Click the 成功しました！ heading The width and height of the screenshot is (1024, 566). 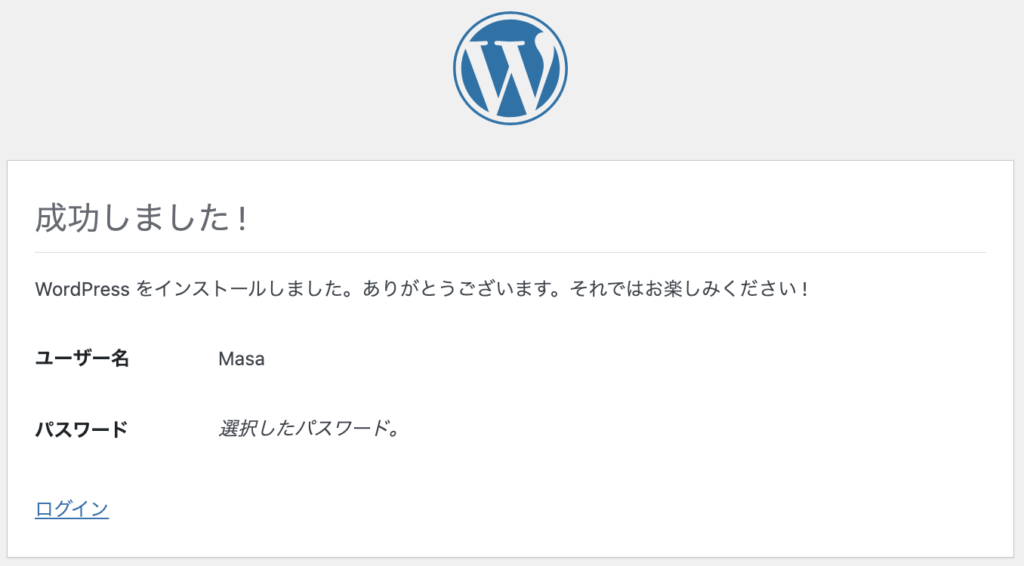(142, 217)
